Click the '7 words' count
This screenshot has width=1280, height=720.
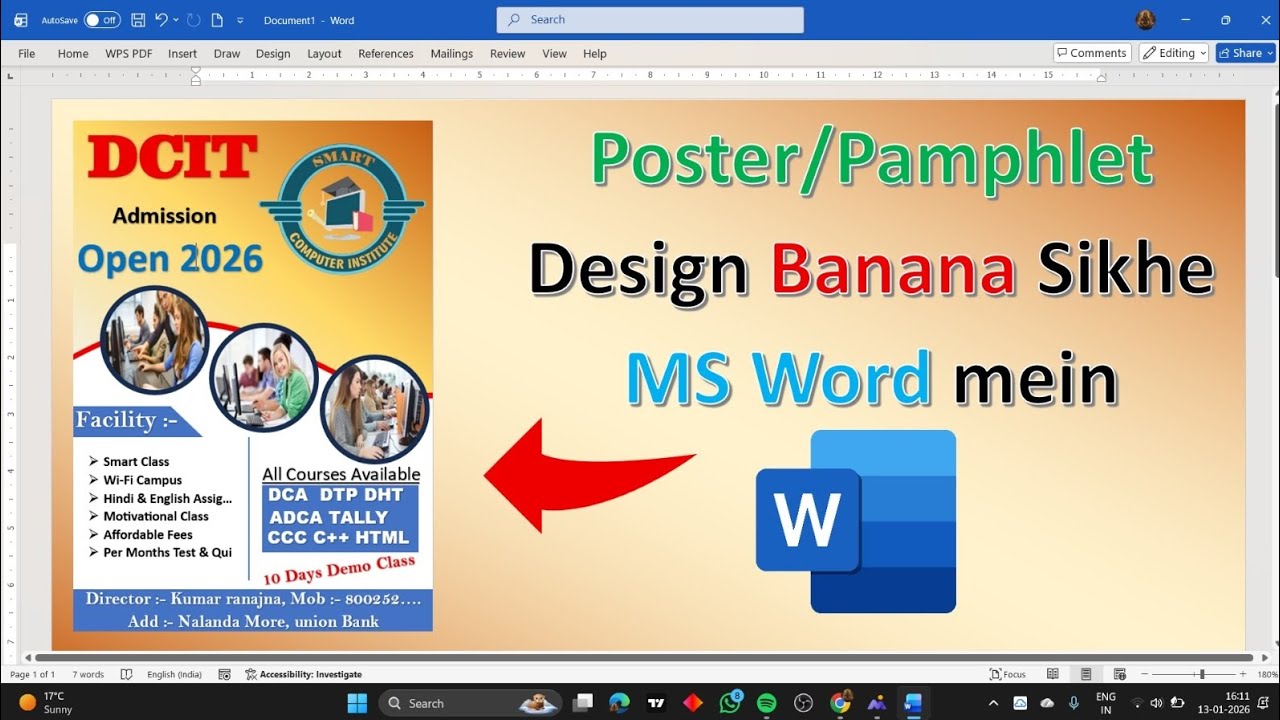pyautogui.click(x=88, y=675)
